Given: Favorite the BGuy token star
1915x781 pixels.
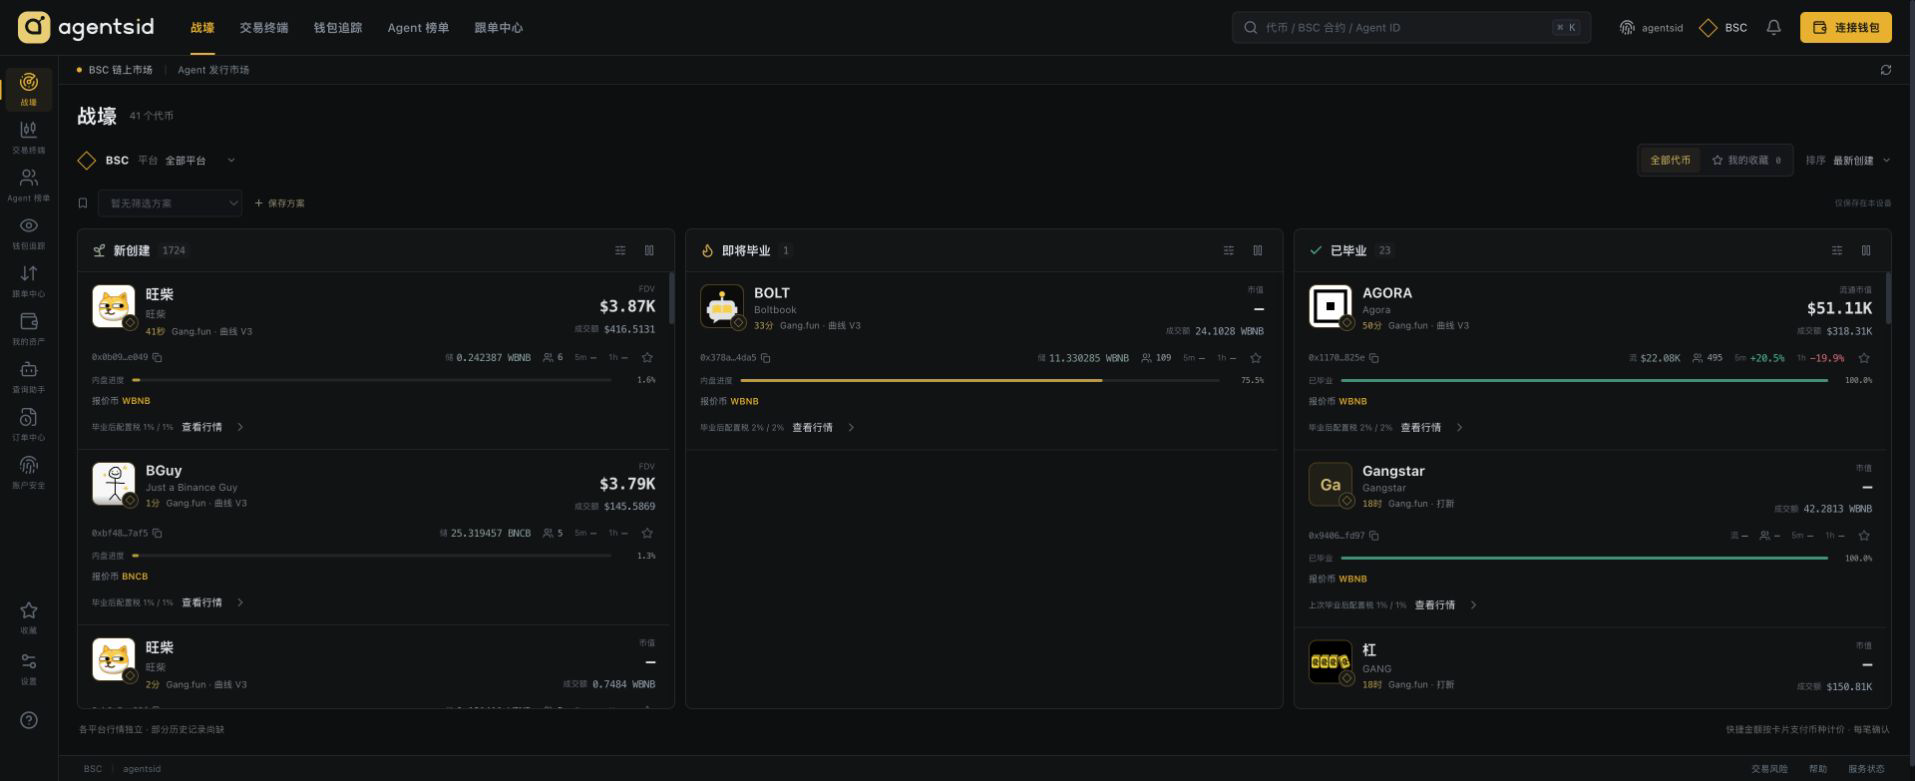Looking at the screenshot, I should (647, 533).
